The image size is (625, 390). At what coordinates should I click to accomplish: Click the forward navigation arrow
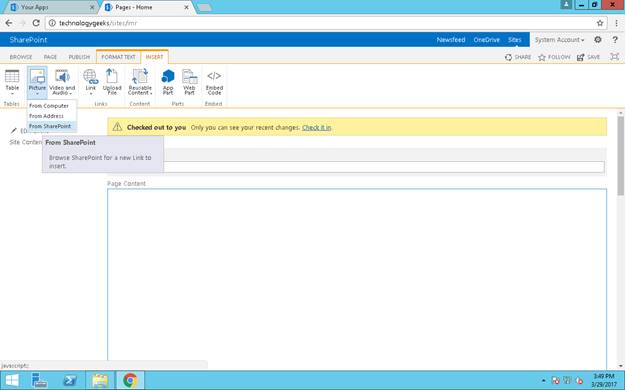click(22, 23)
